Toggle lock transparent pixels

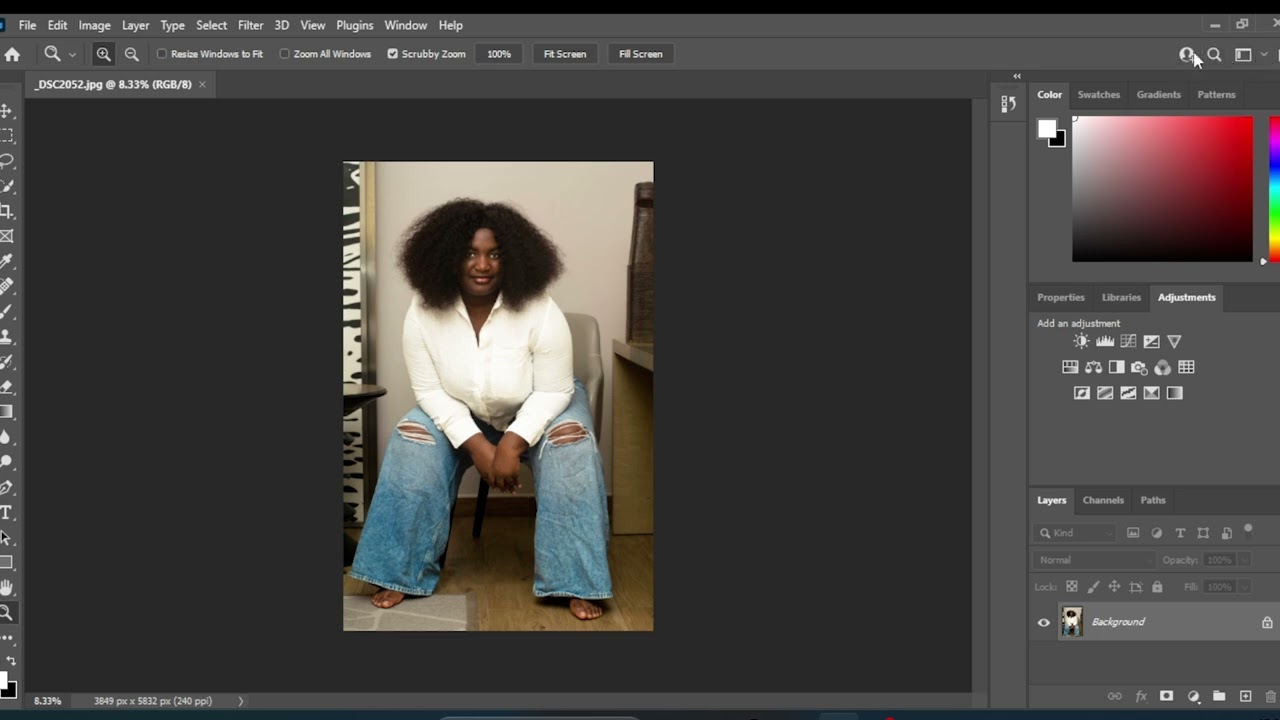1072,587
